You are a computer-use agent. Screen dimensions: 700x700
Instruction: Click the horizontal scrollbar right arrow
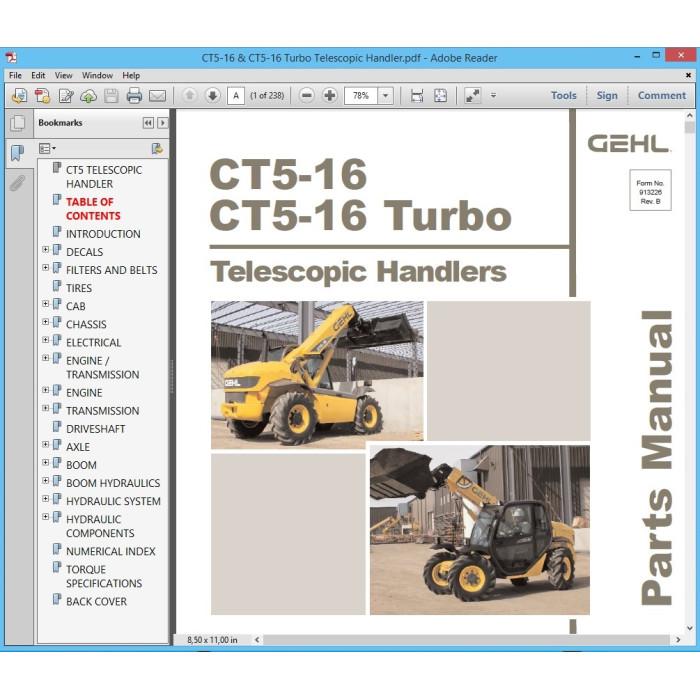click(x=678, y=640)
